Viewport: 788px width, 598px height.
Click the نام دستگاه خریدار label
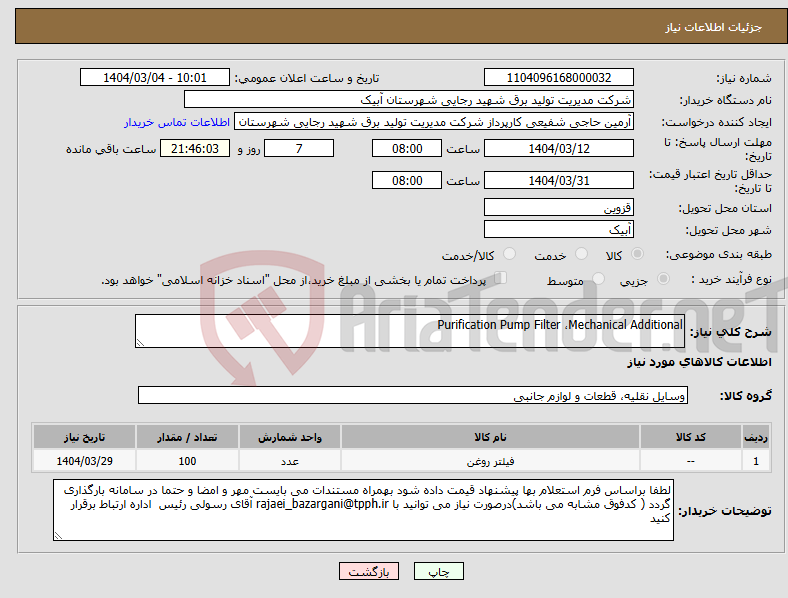[726, 101]
